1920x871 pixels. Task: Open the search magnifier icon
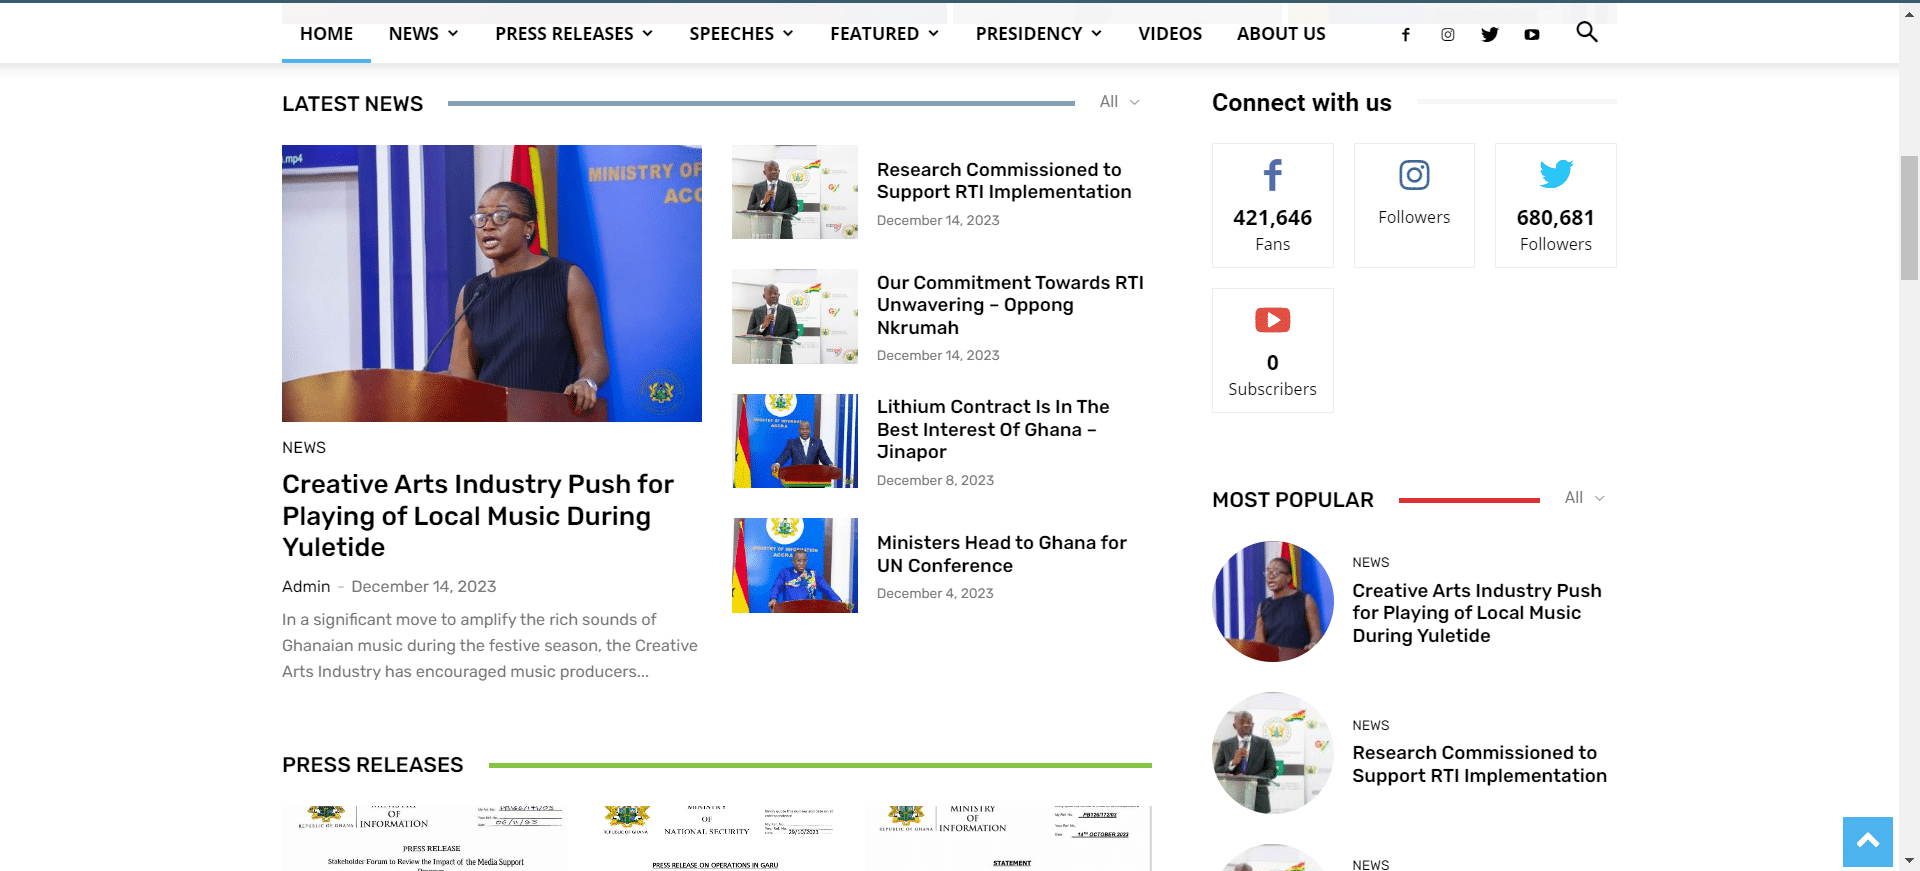[x=1586, y=32]
